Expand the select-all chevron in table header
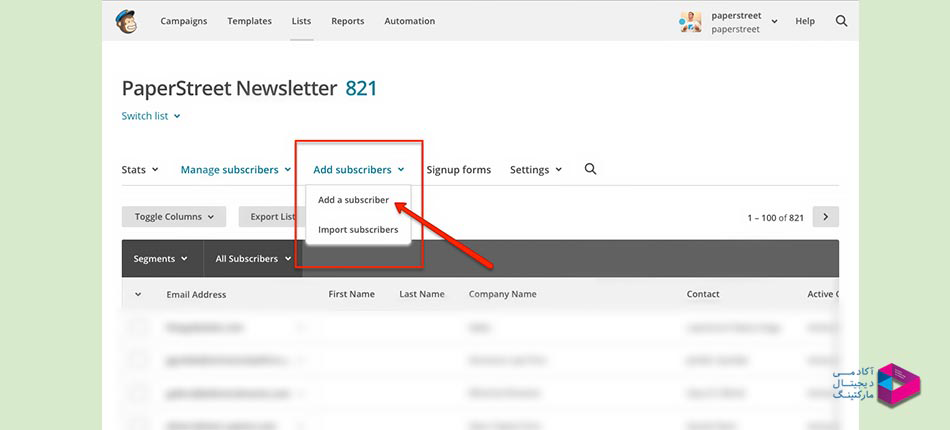 click(138, 294)
